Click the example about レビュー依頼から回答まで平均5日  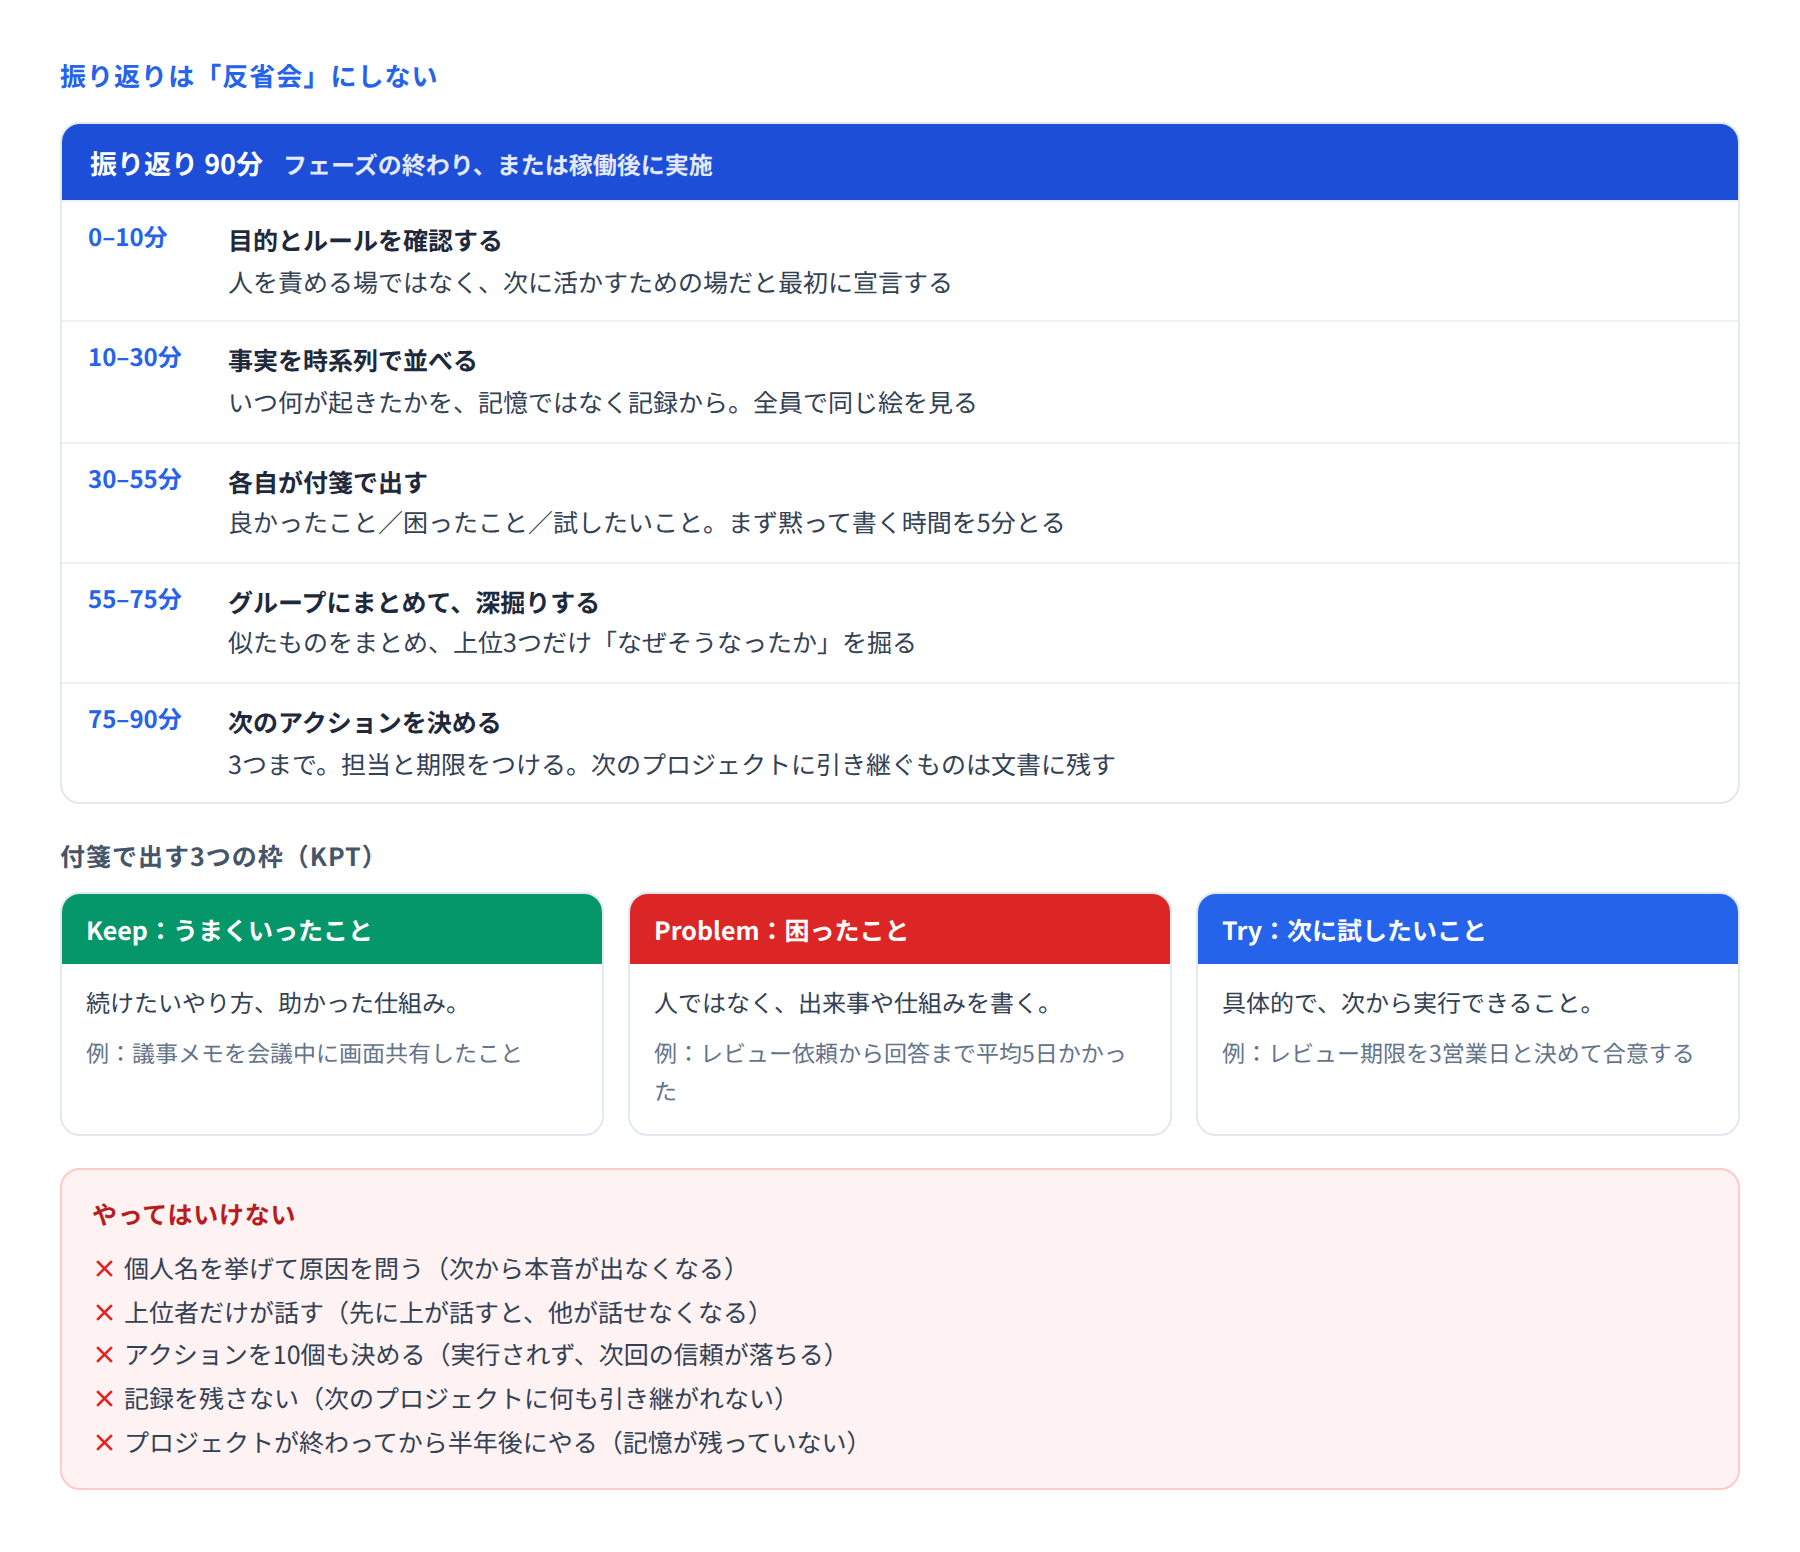[890, 1072]
